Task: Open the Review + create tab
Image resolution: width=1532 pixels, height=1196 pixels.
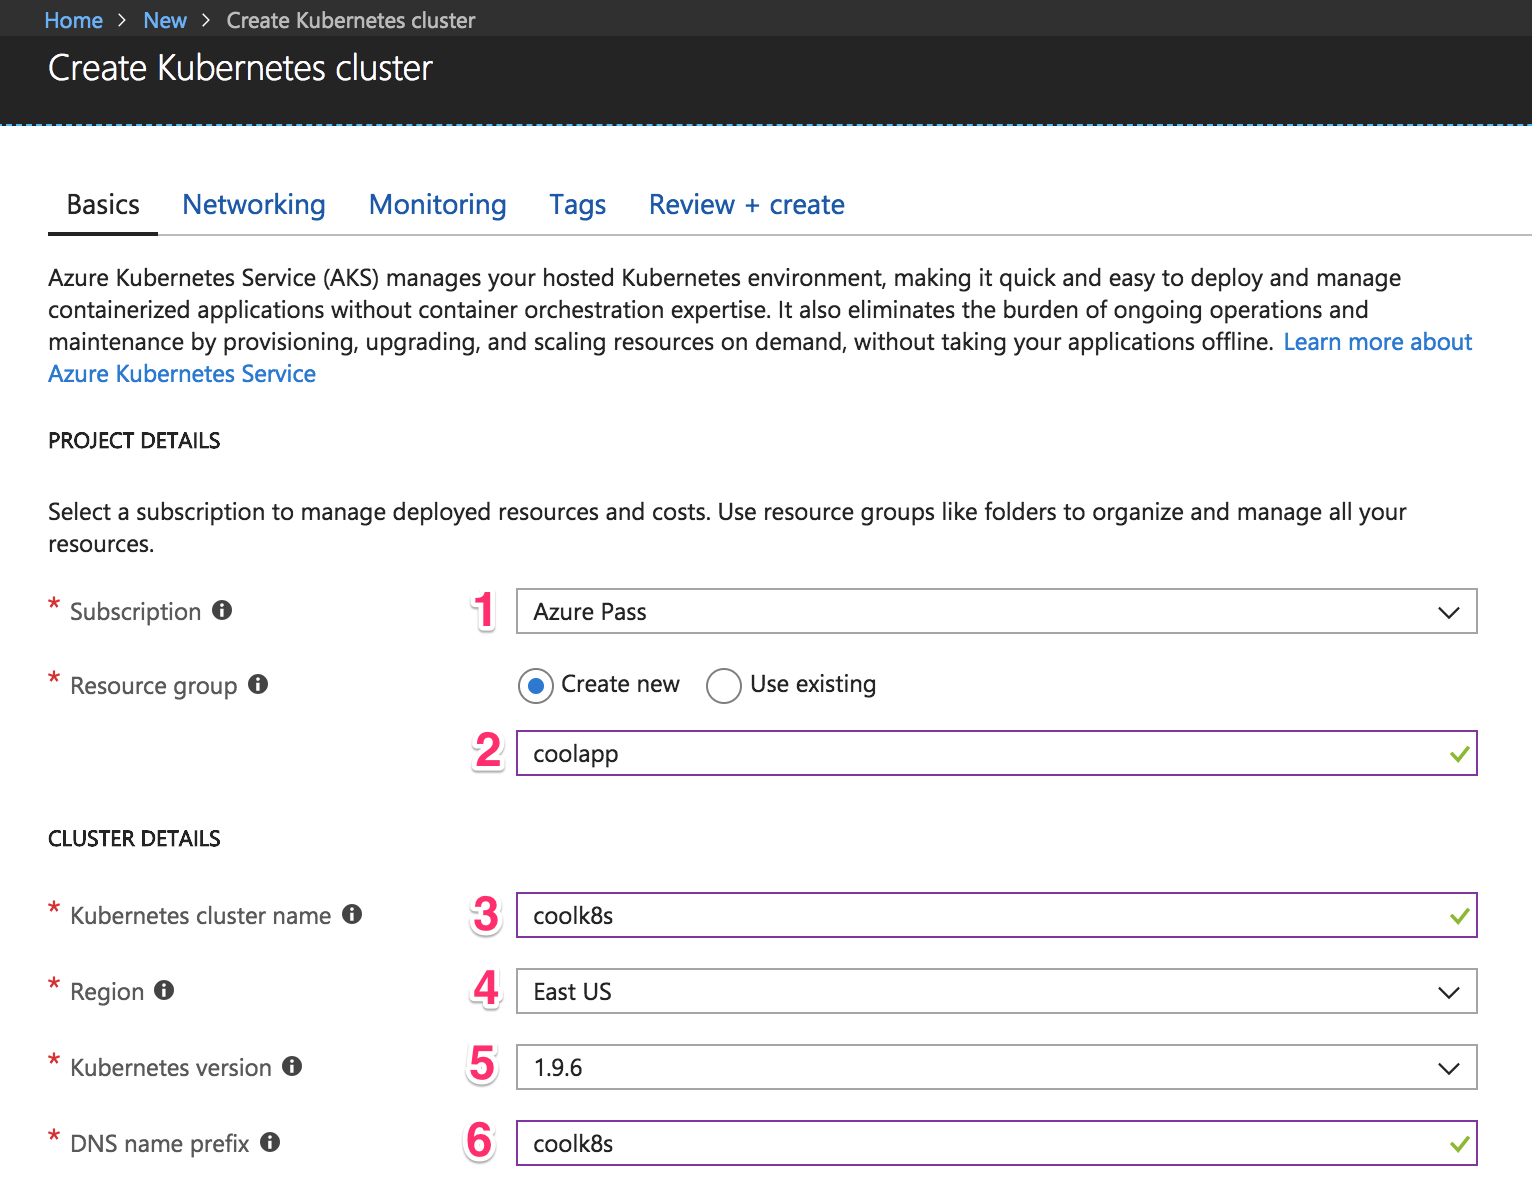Action: tap(747, 205)
